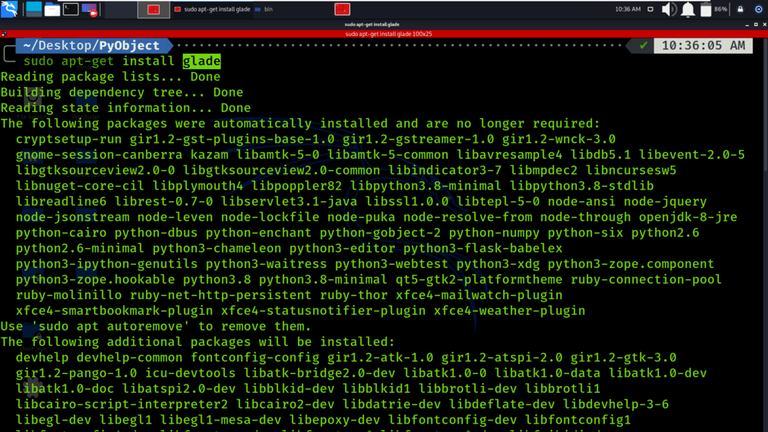Click the 'sudo apt autoremove' hint line
768x432 pixels.
[x=156, y=326]
